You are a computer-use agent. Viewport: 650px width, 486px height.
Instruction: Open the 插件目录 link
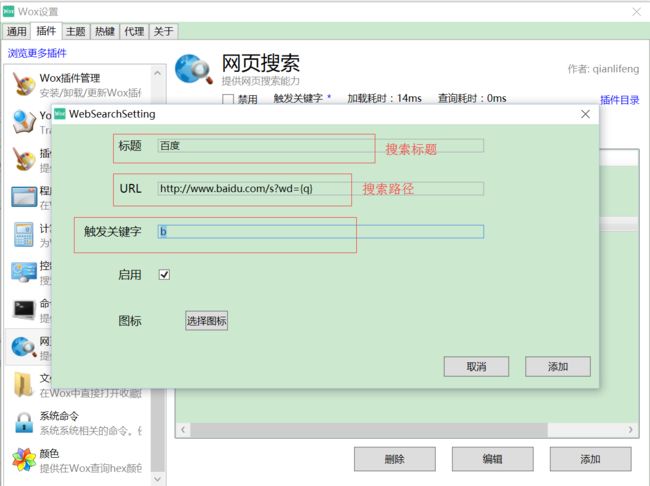click(x=620, y=100)
